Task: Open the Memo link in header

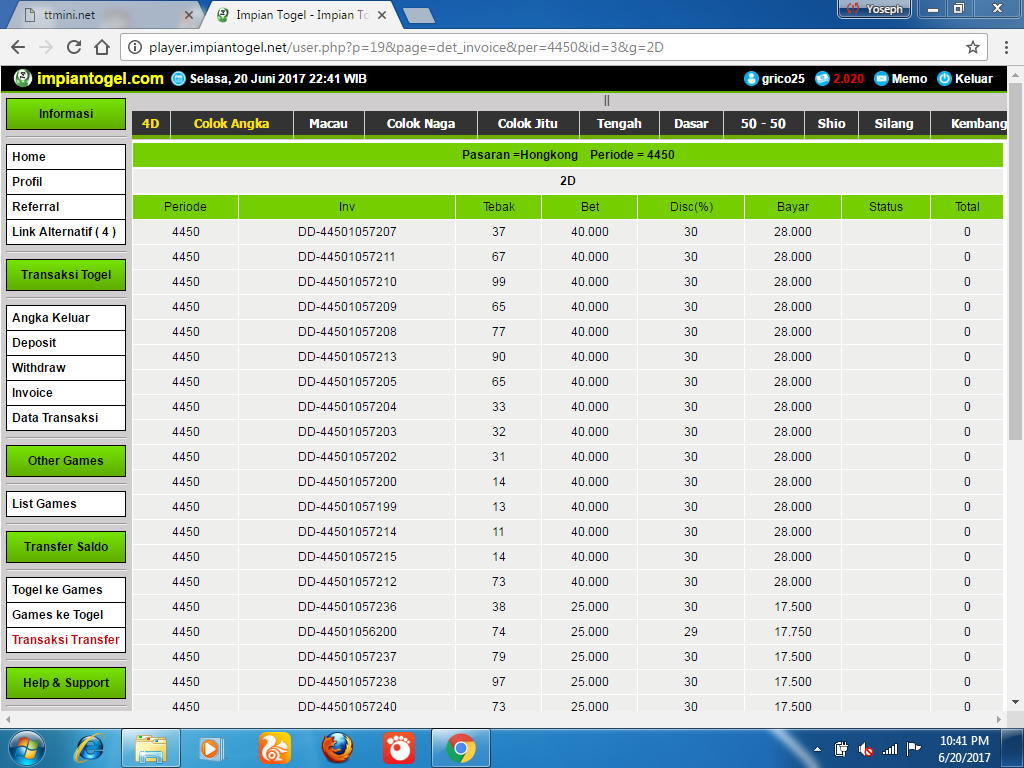Action: click(x=900, y=78)
